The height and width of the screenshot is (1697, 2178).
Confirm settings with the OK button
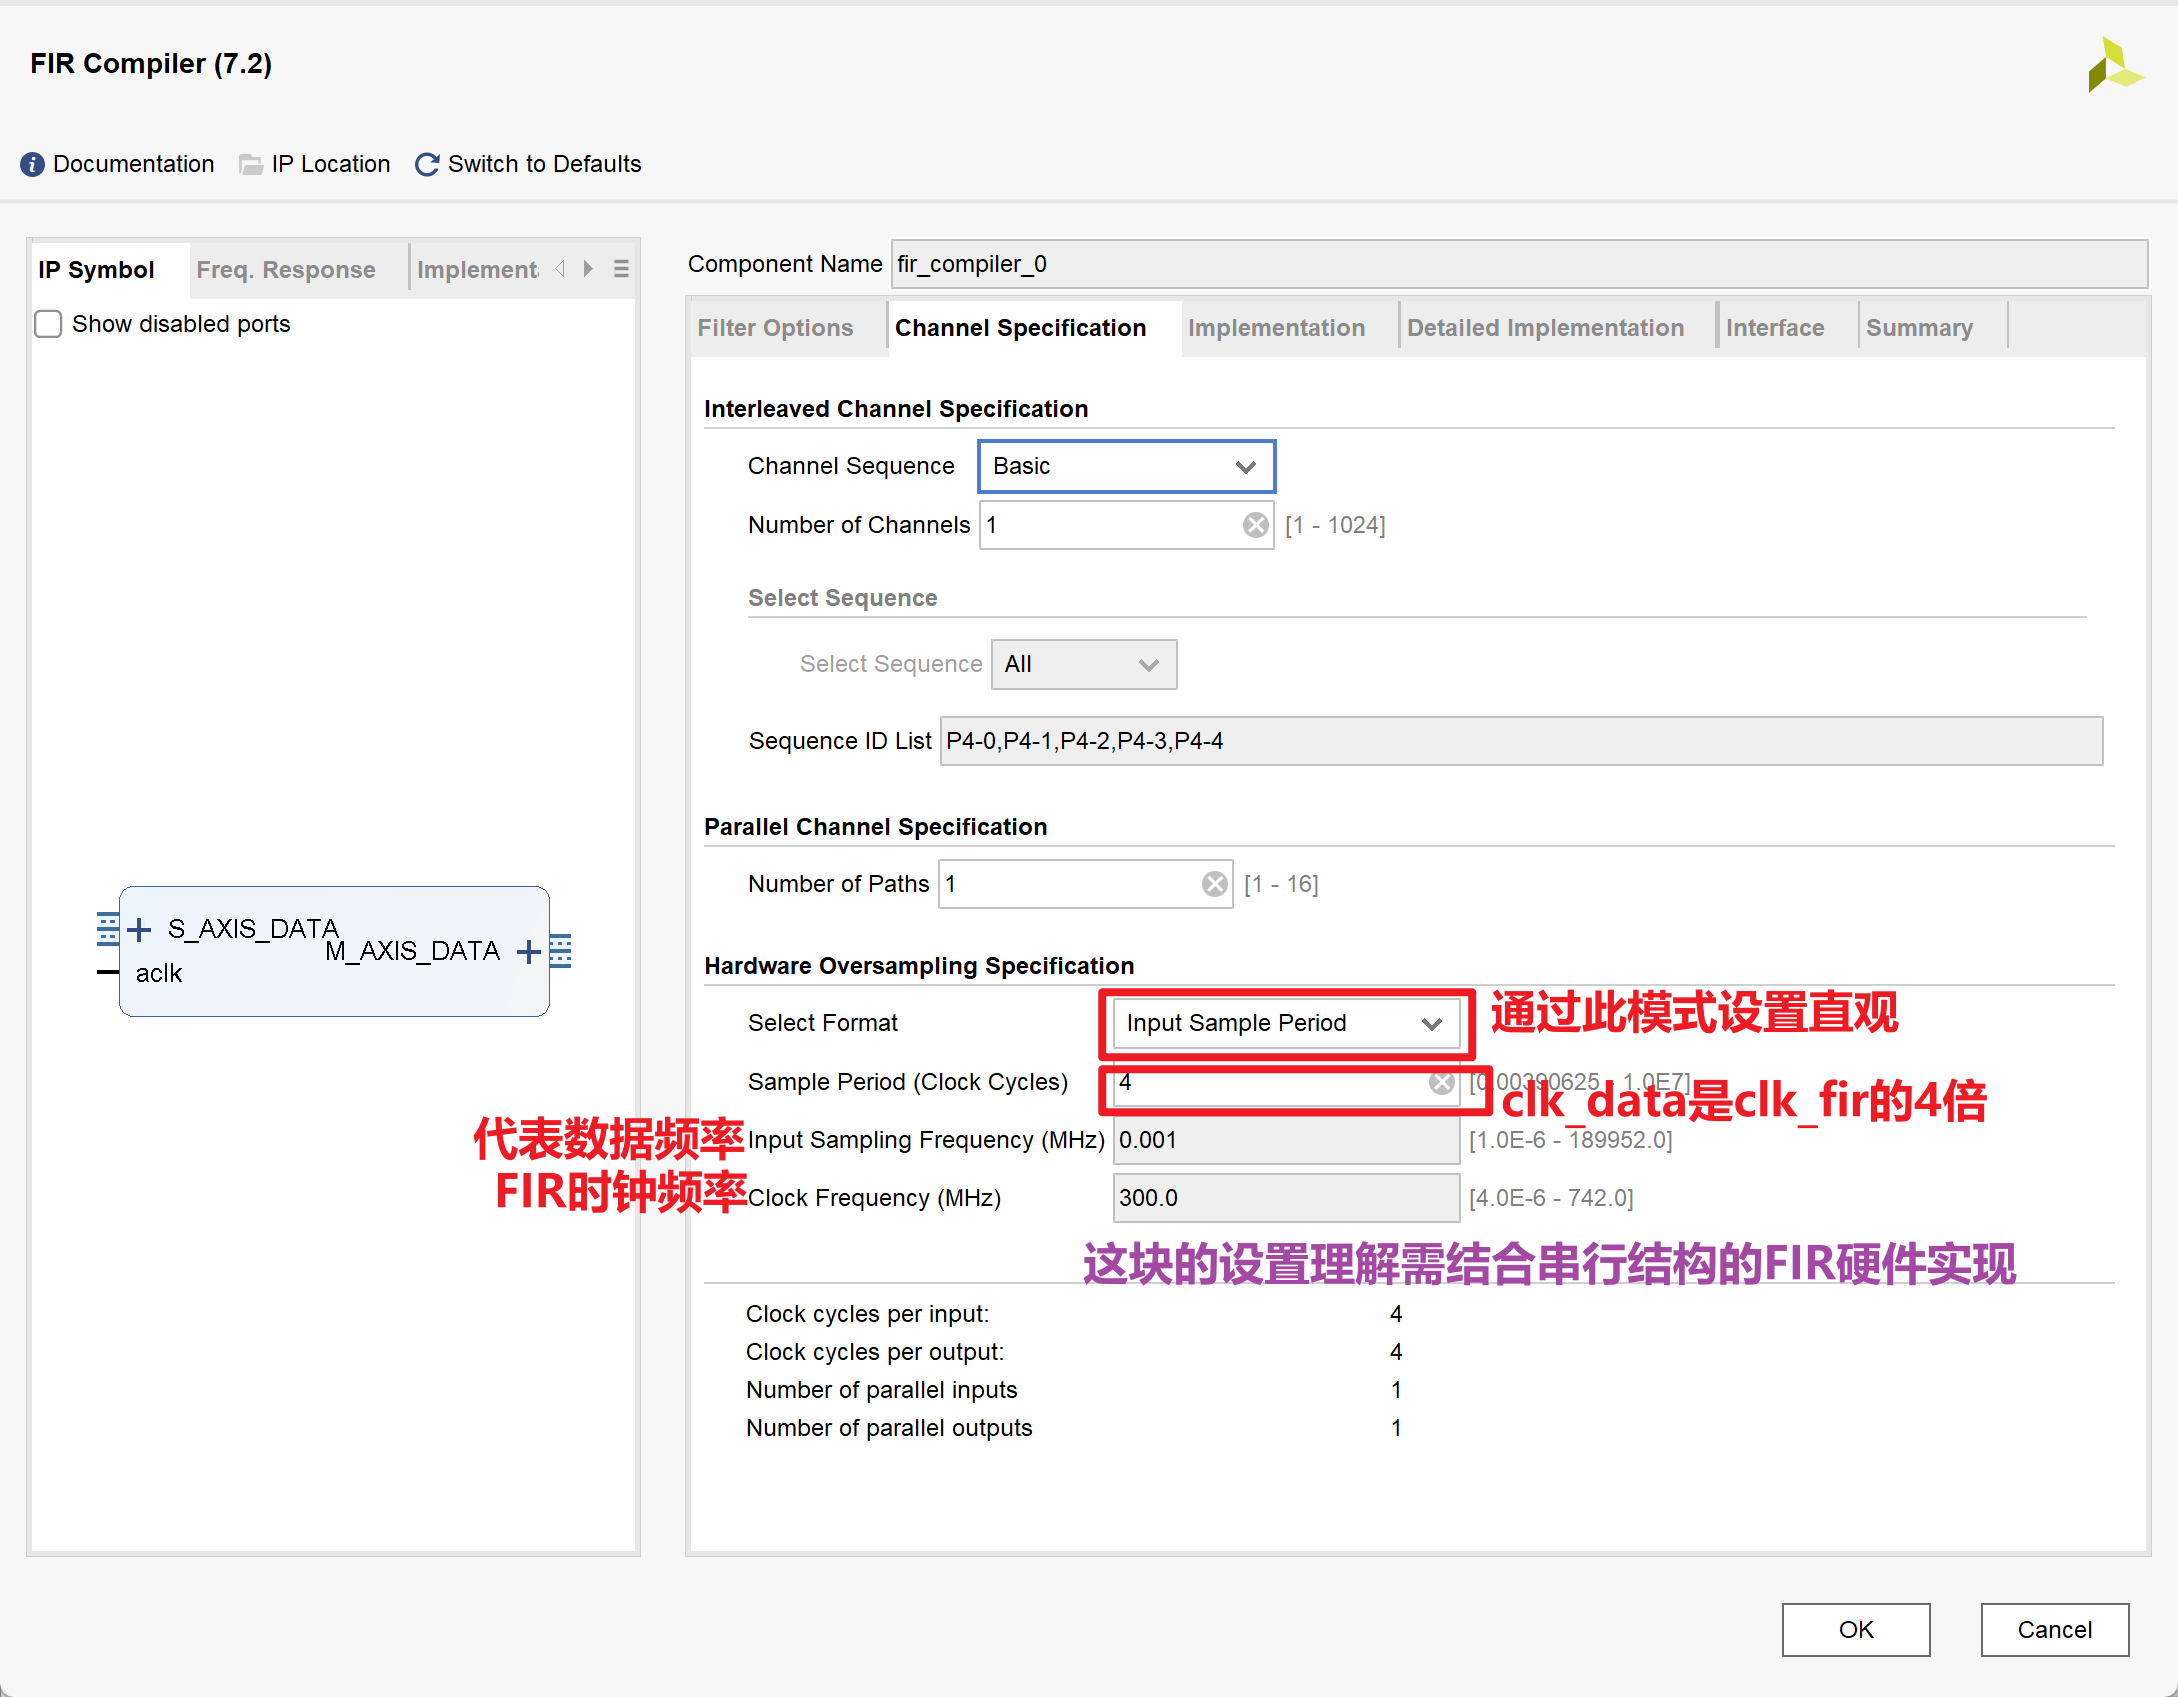coord(1856,1630)
